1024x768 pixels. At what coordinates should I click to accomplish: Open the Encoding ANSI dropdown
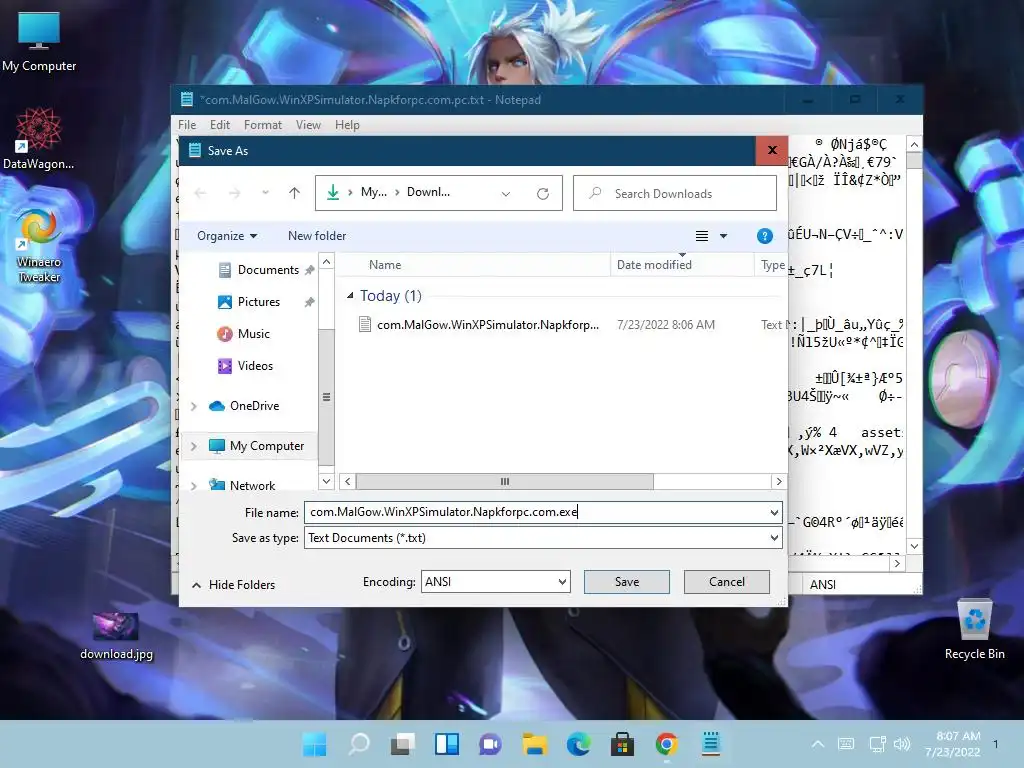point(496,581)
